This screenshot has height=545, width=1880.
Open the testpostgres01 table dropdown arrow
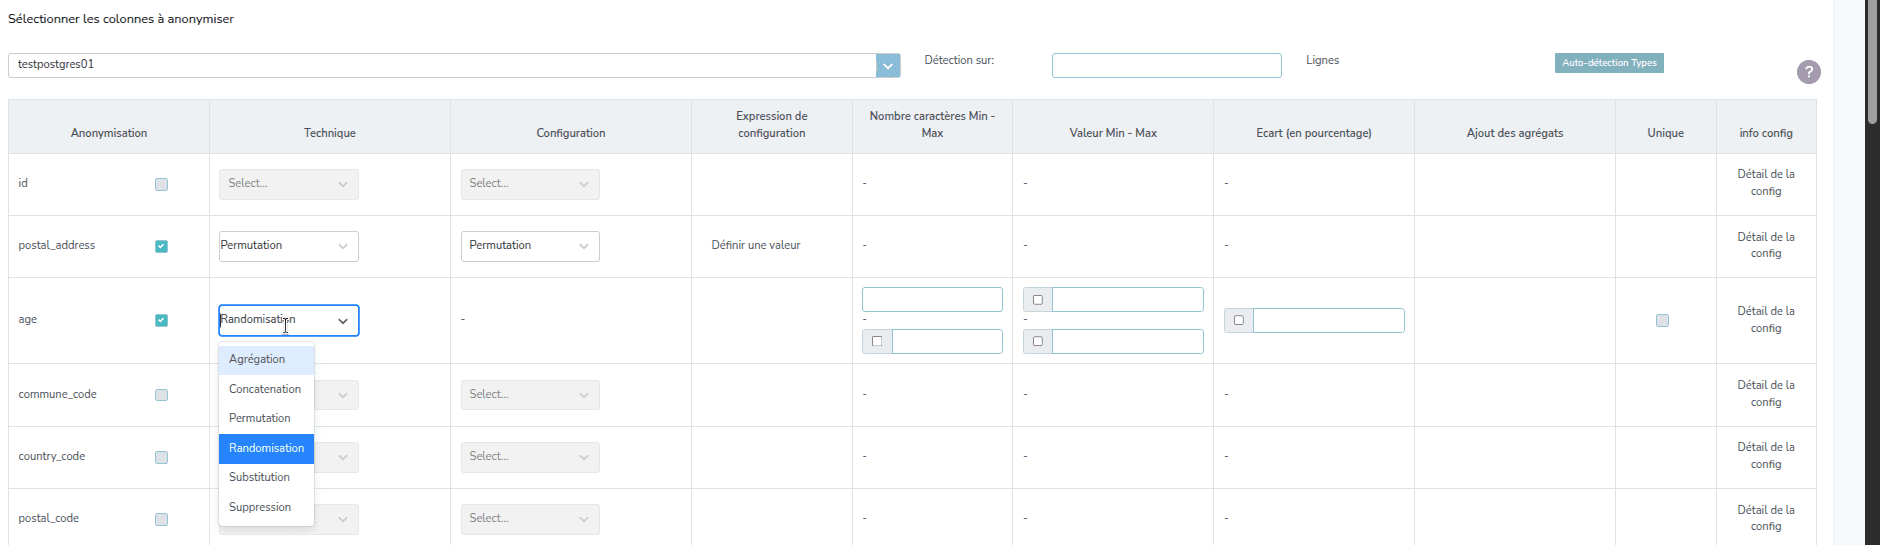pos(887,65)
